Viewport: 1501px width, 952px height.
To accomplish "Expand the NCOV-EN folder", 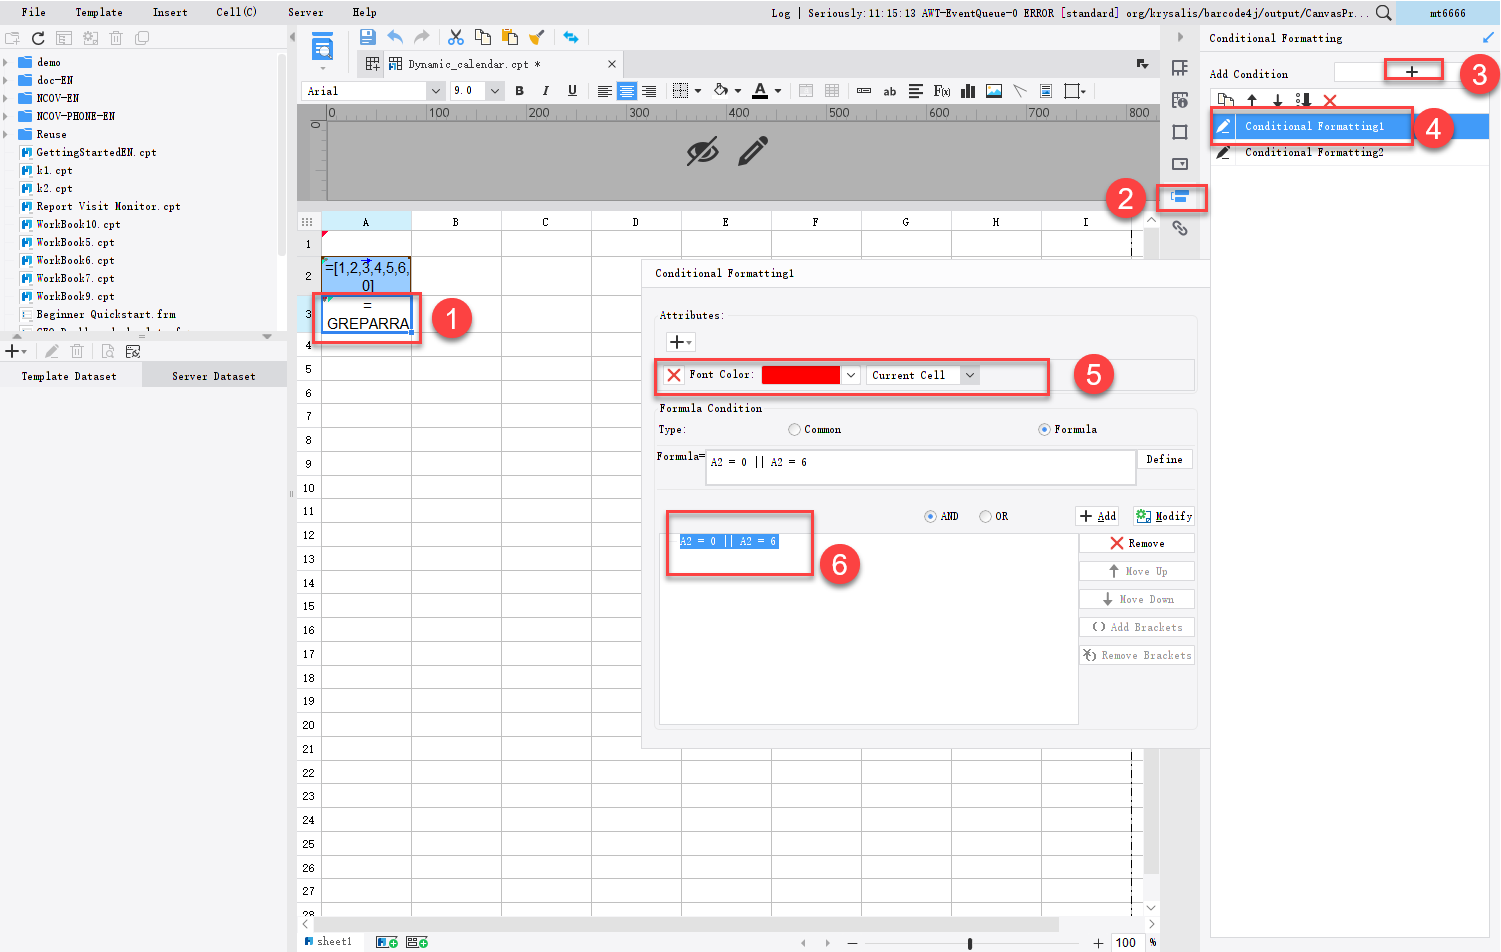I will [x=6, y=98].
